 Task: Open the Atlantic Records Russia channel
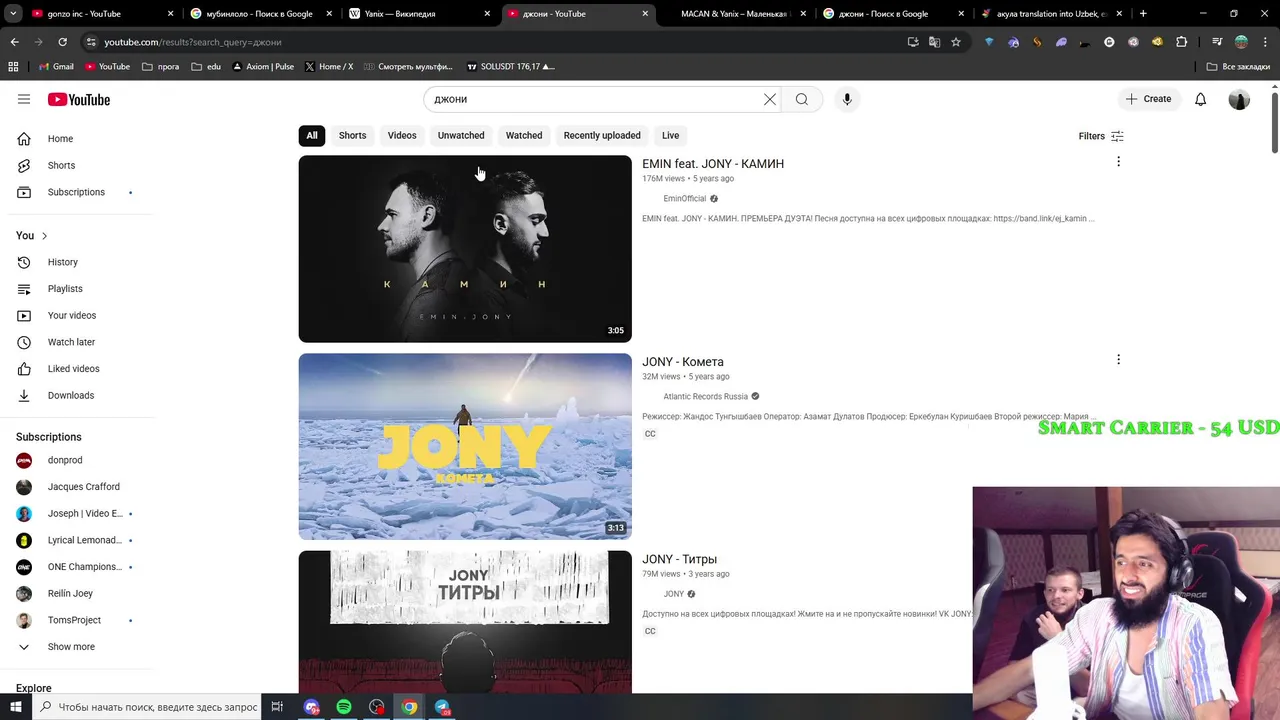click(x=706, y=397)
